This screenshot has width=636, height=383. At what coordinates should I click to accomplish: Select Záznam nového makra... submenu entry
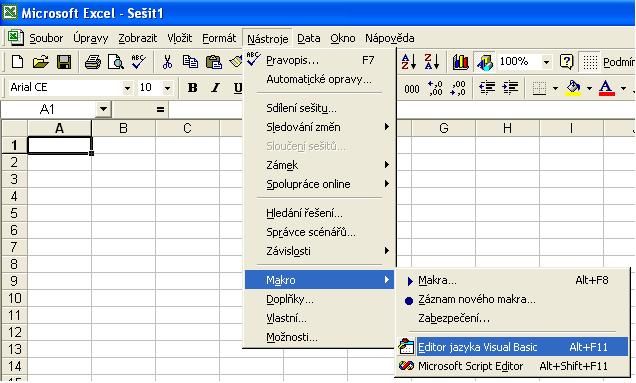pos(512,299)
